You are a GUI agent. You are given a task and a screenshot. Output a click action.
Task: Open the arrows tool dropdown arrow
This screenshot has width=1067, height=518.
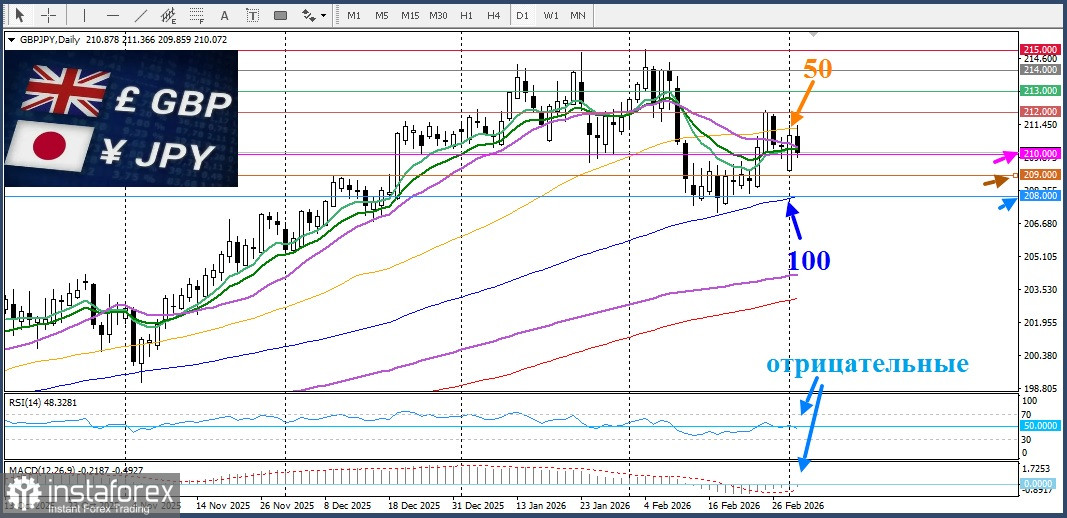coord(323,15)
